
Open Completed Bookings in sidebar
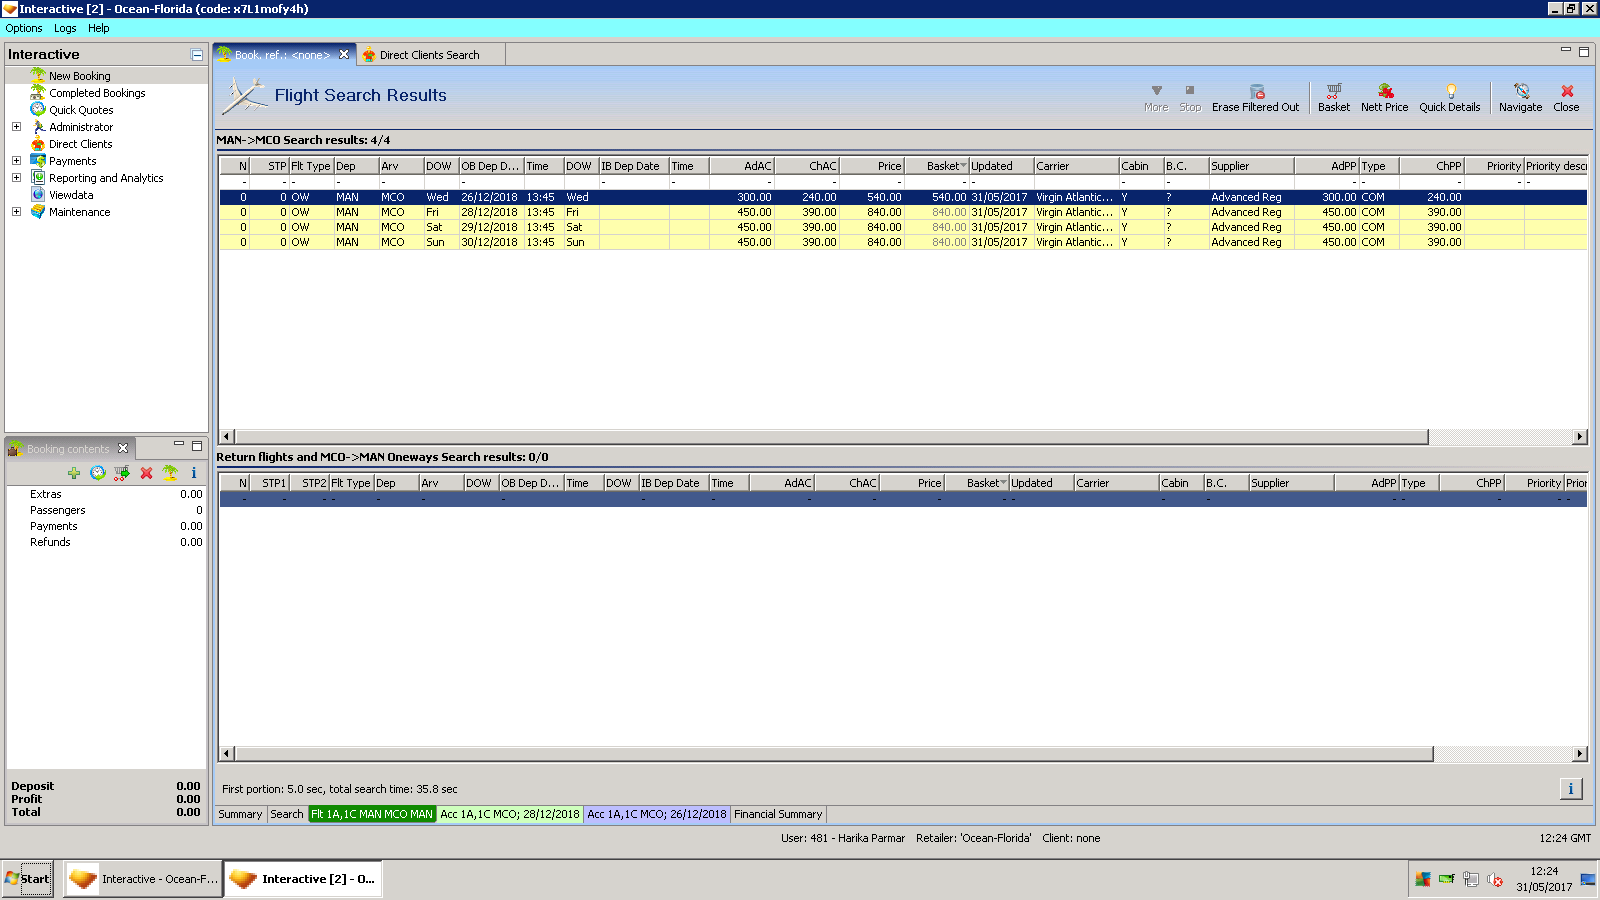[x=97, y=93]
